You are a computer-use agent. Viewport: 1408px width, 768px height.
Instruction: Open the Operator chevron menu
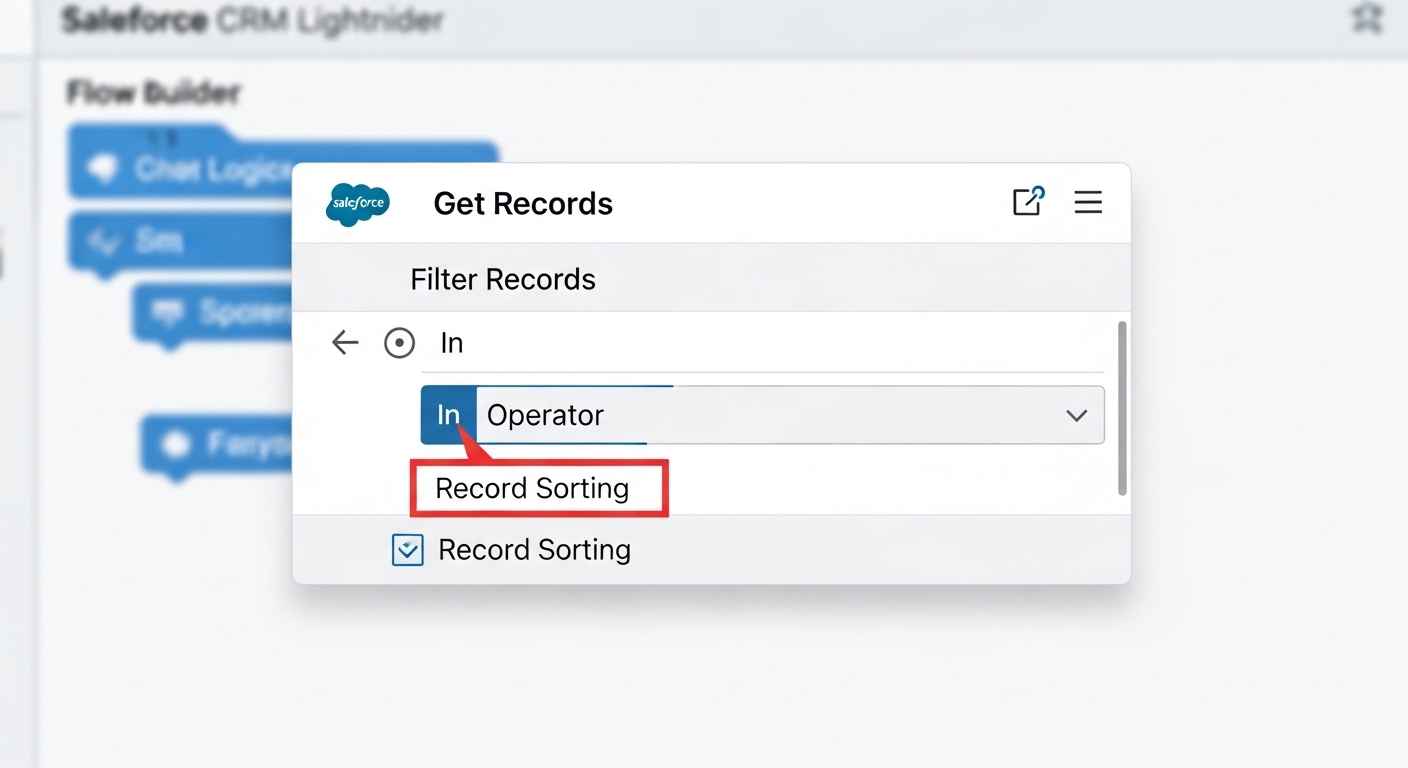coord(1077,414)
